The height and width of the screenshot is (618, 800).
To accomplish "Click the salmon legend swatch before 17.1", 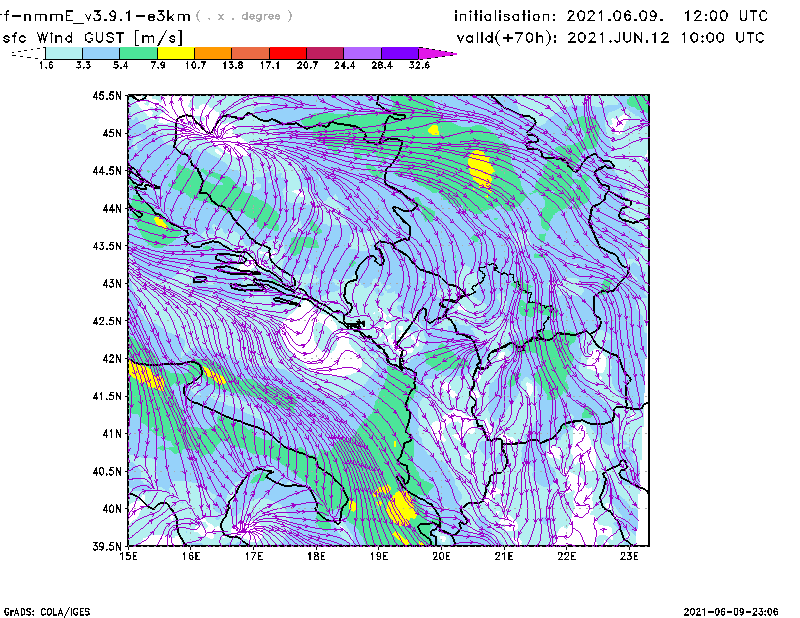I will tap(251, 53).
